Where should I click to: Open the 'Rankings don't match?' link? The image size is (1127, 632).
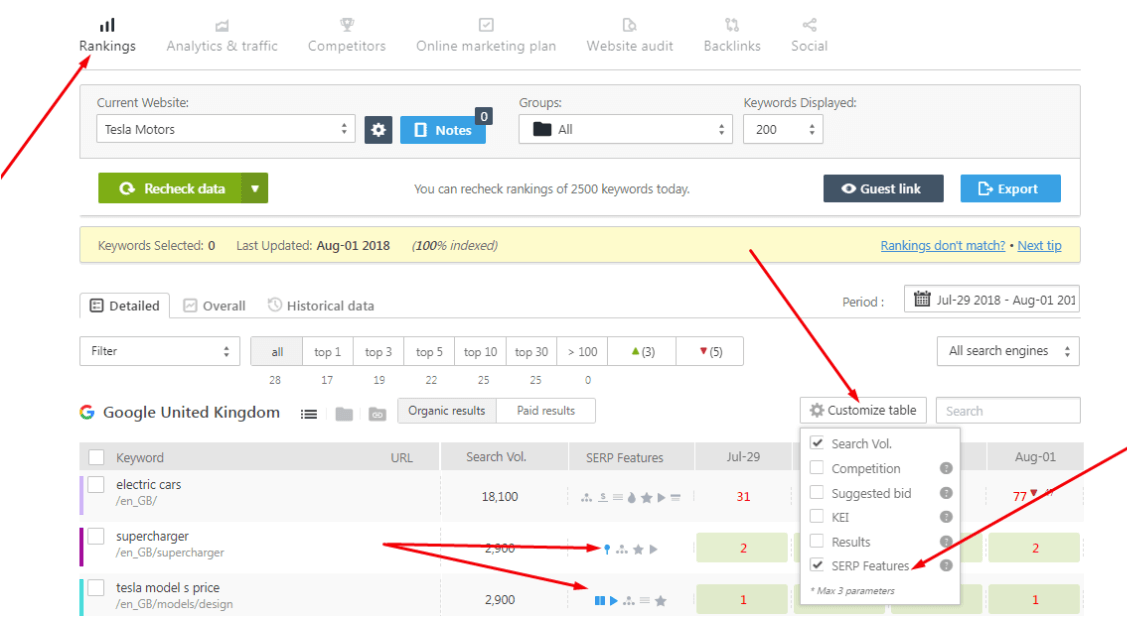click(943, 246)
